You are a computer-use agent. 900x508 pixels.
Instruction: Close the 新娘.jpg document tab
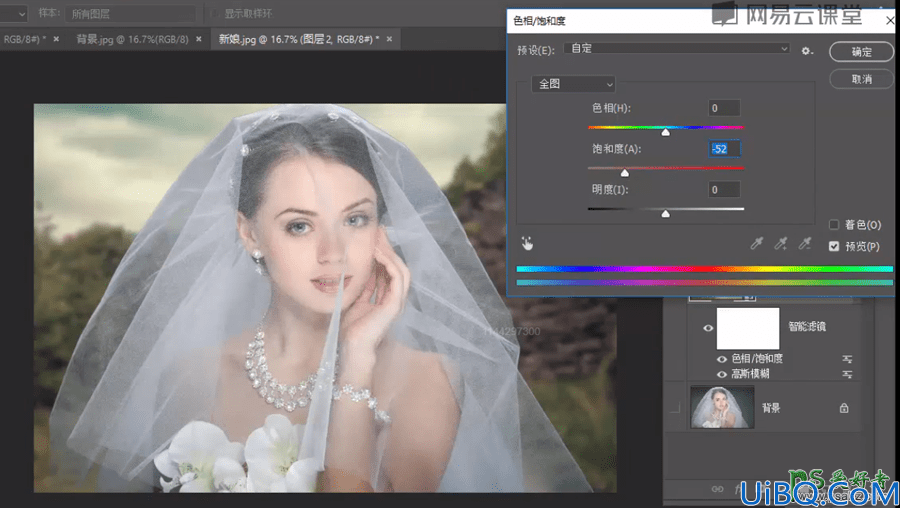coord(389,39)
